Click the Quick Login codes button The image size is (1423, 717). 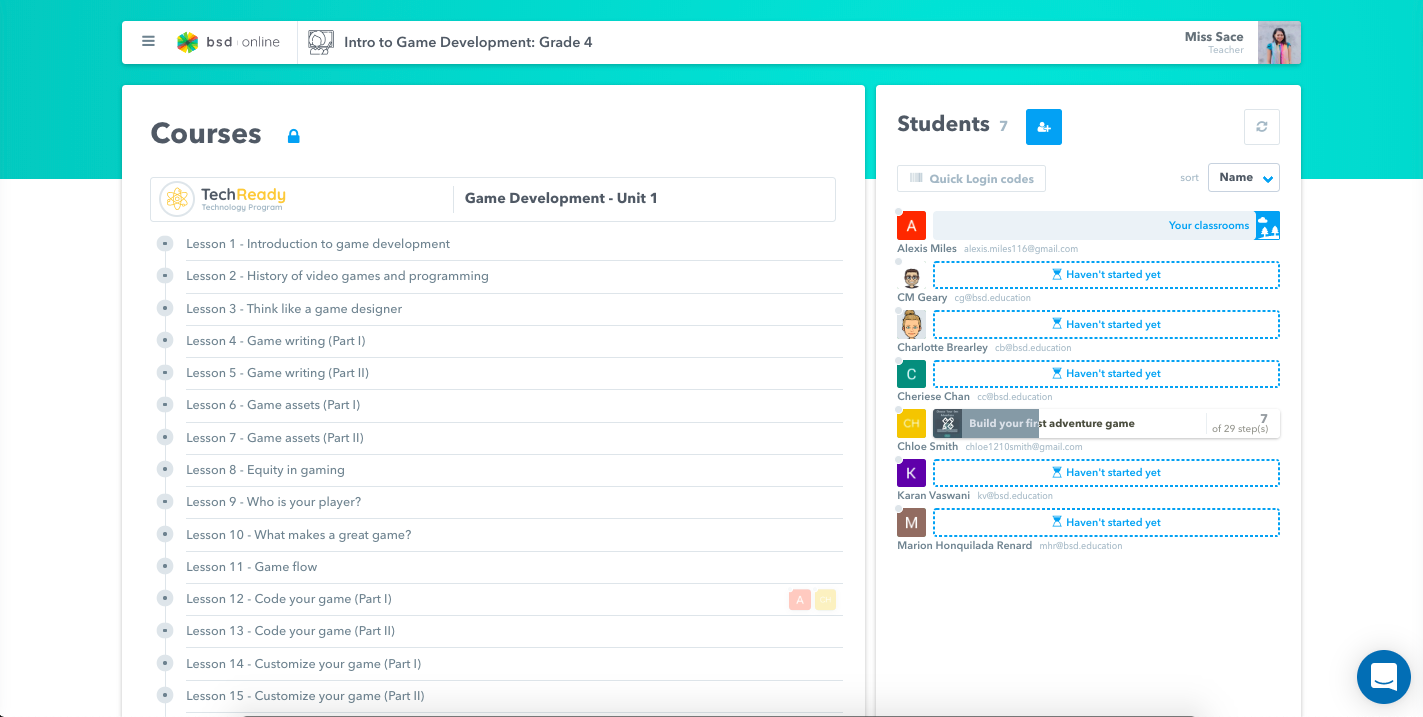(x=971, y=179)
